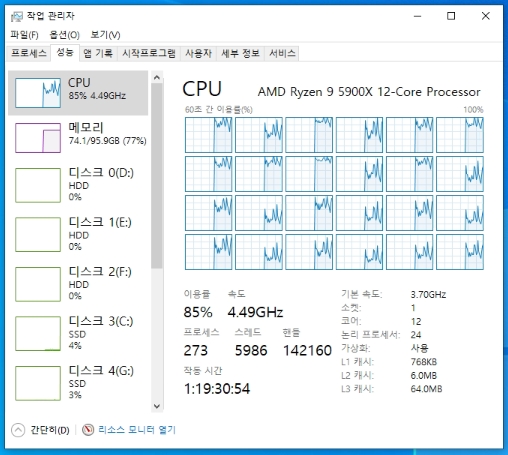The width and height of the screenshot is (508, 455).
Task: Open the 파일(F) menu
Action: click(24, 35)
